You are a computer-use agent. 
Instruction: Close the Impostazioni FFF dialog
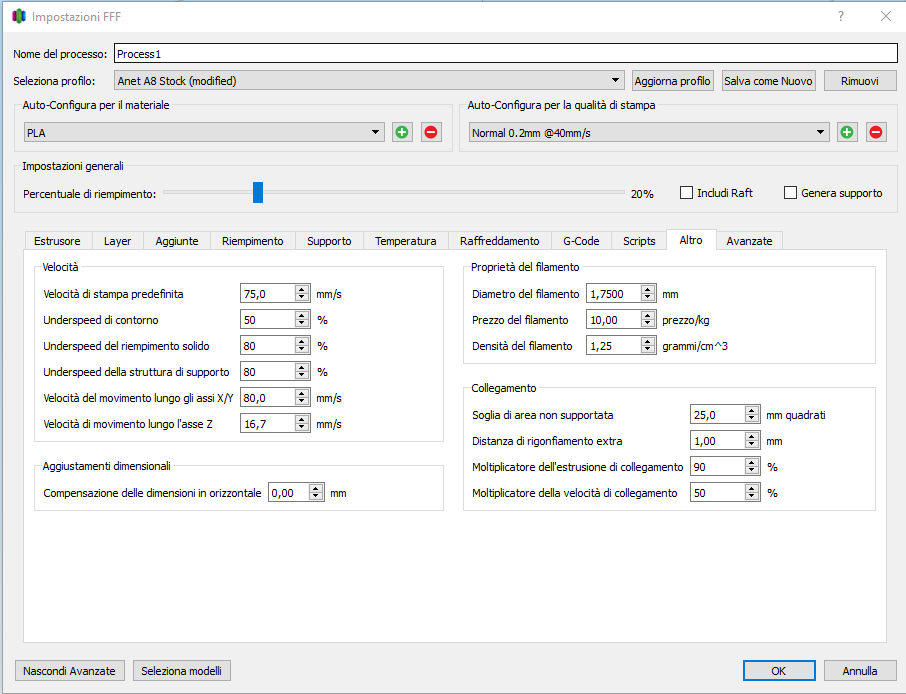tap(886, 16)
